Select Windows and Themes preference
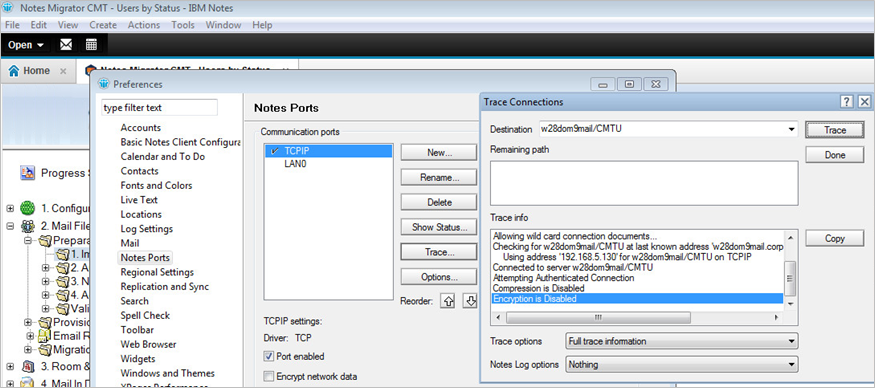 click(167, 373)
